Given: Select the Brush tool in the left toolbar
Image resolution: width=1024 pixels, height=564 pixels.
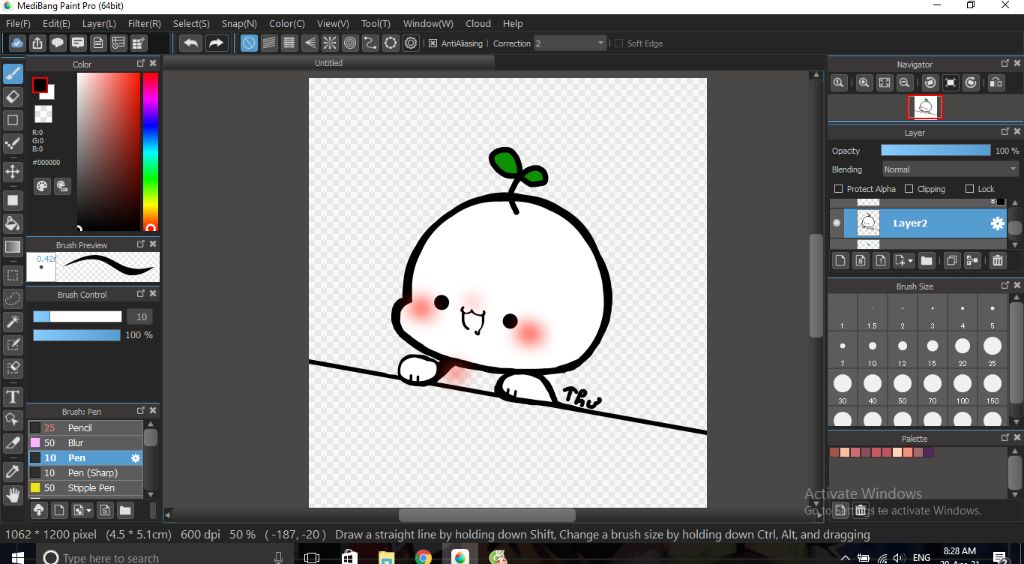Looking at the screenshot, I should point(12,74).
